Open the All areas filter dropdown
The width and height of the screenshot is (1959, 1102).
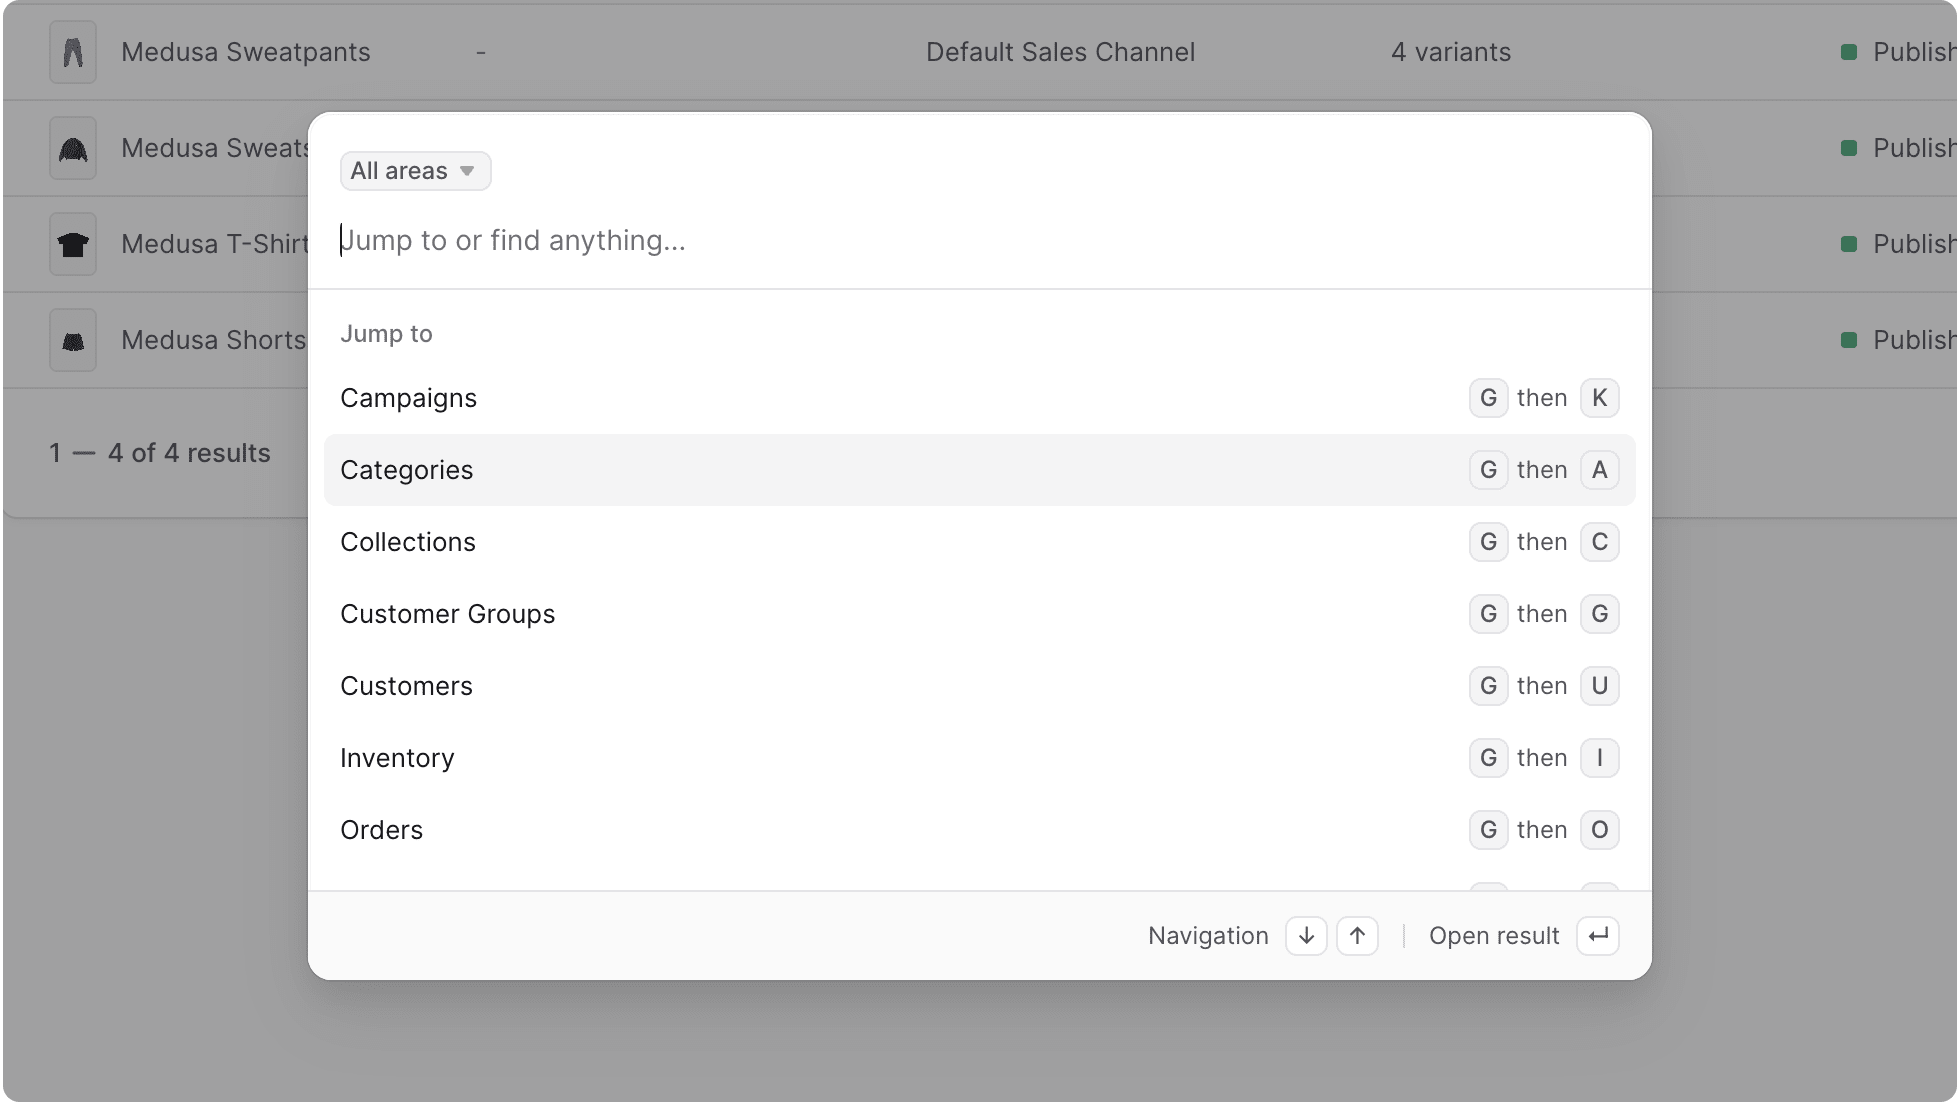tap(414, 170)
